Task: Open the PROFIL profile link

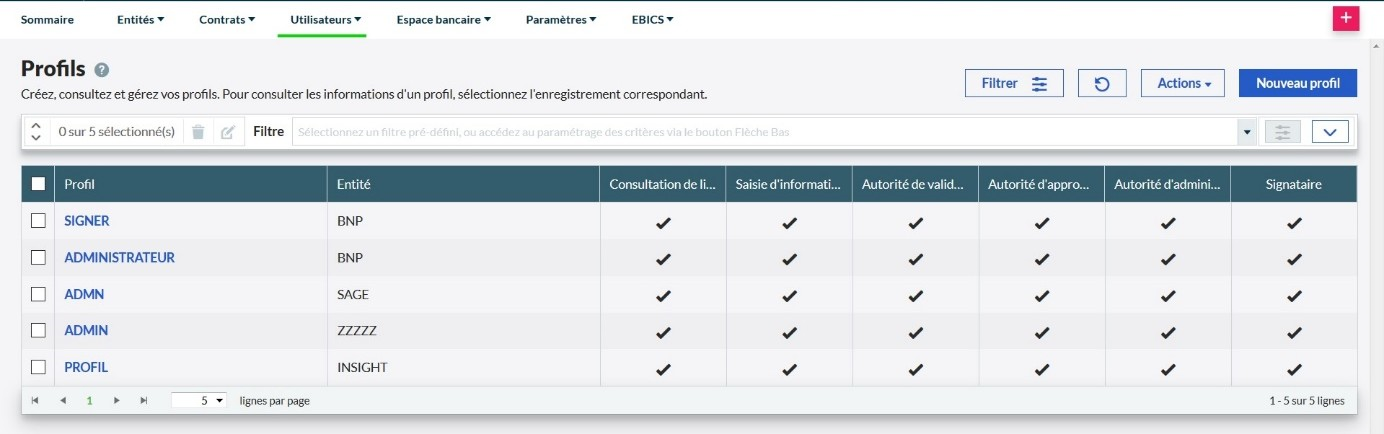Action: tap(86, 367)
